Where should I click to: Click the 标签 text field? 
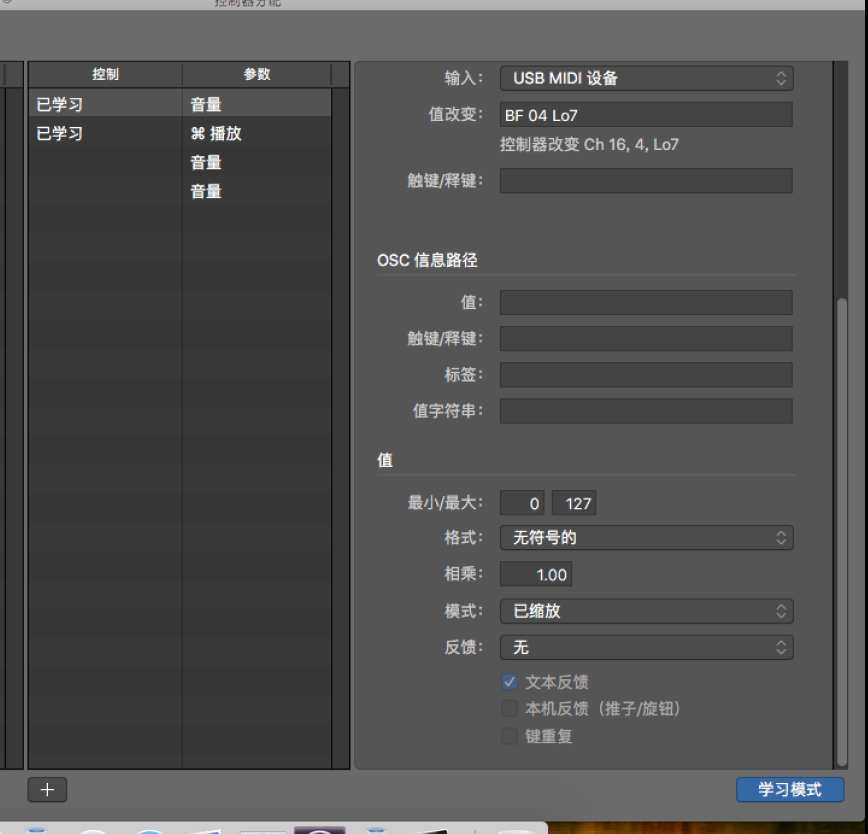click(x=646, y=375)
